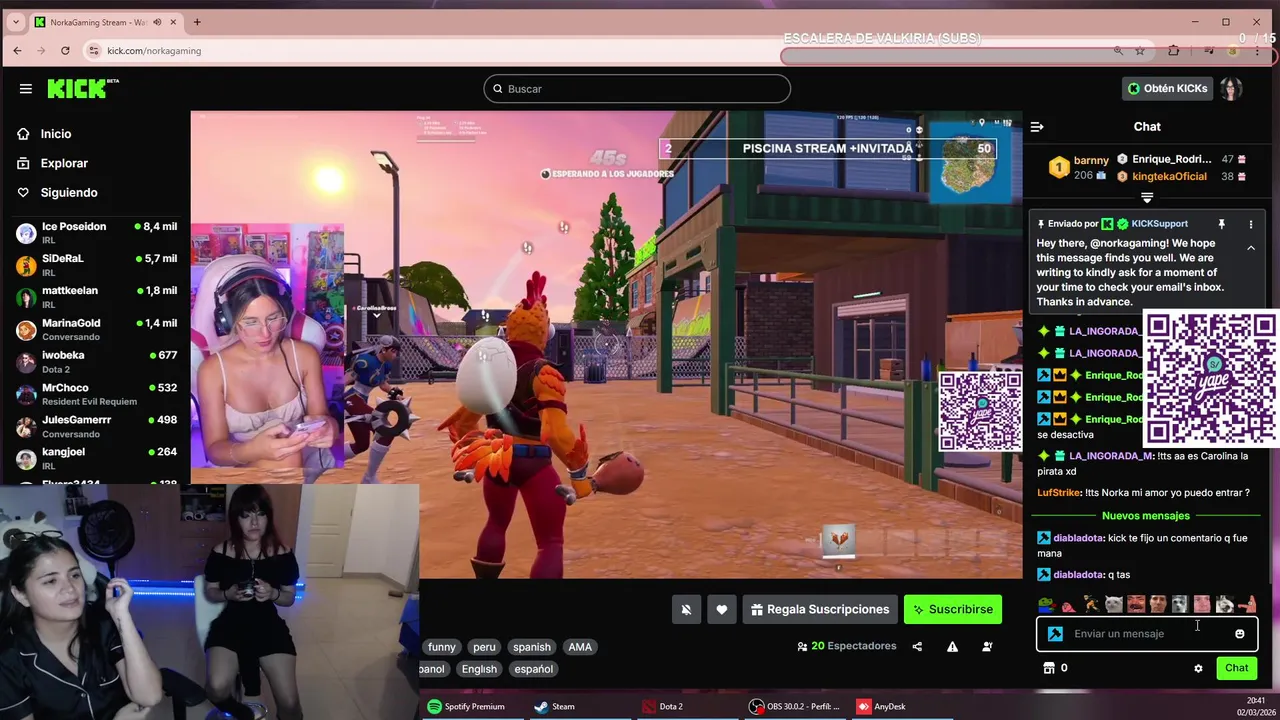Open chat settings gear
Viewport: 1280px width, 720px height.
click(x=1198, y=668)
